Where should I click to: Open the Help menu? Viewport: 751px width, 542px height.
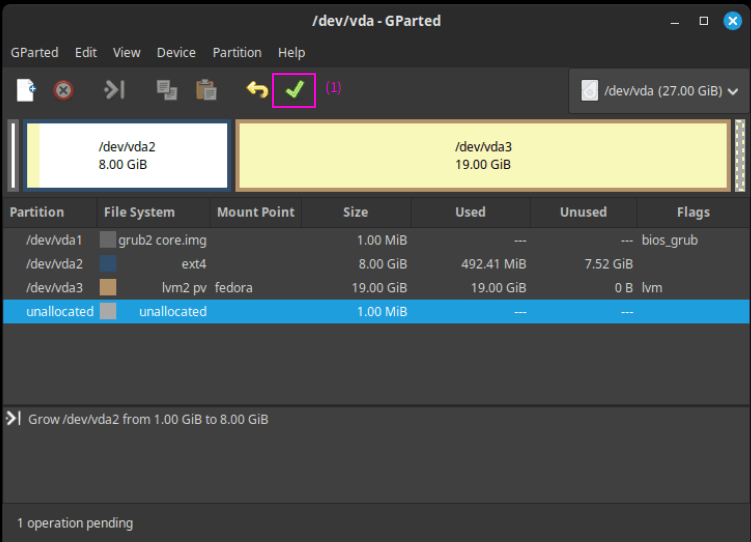pos(291,53)
